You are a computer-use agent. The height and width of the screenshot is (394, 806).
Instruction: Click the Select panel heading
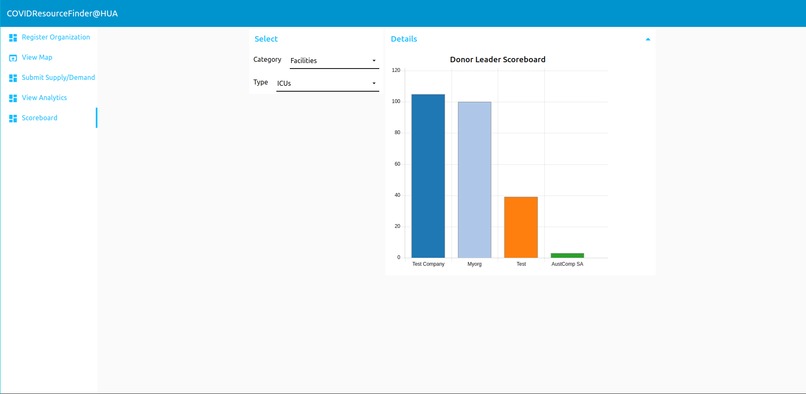click(266, 39)
